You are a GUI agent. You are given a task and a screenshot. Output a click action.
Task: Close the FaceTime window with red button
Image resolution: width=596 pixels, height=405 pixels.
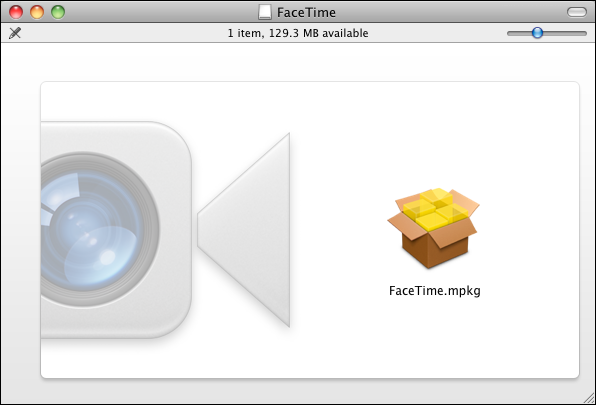tap(16, 12)
